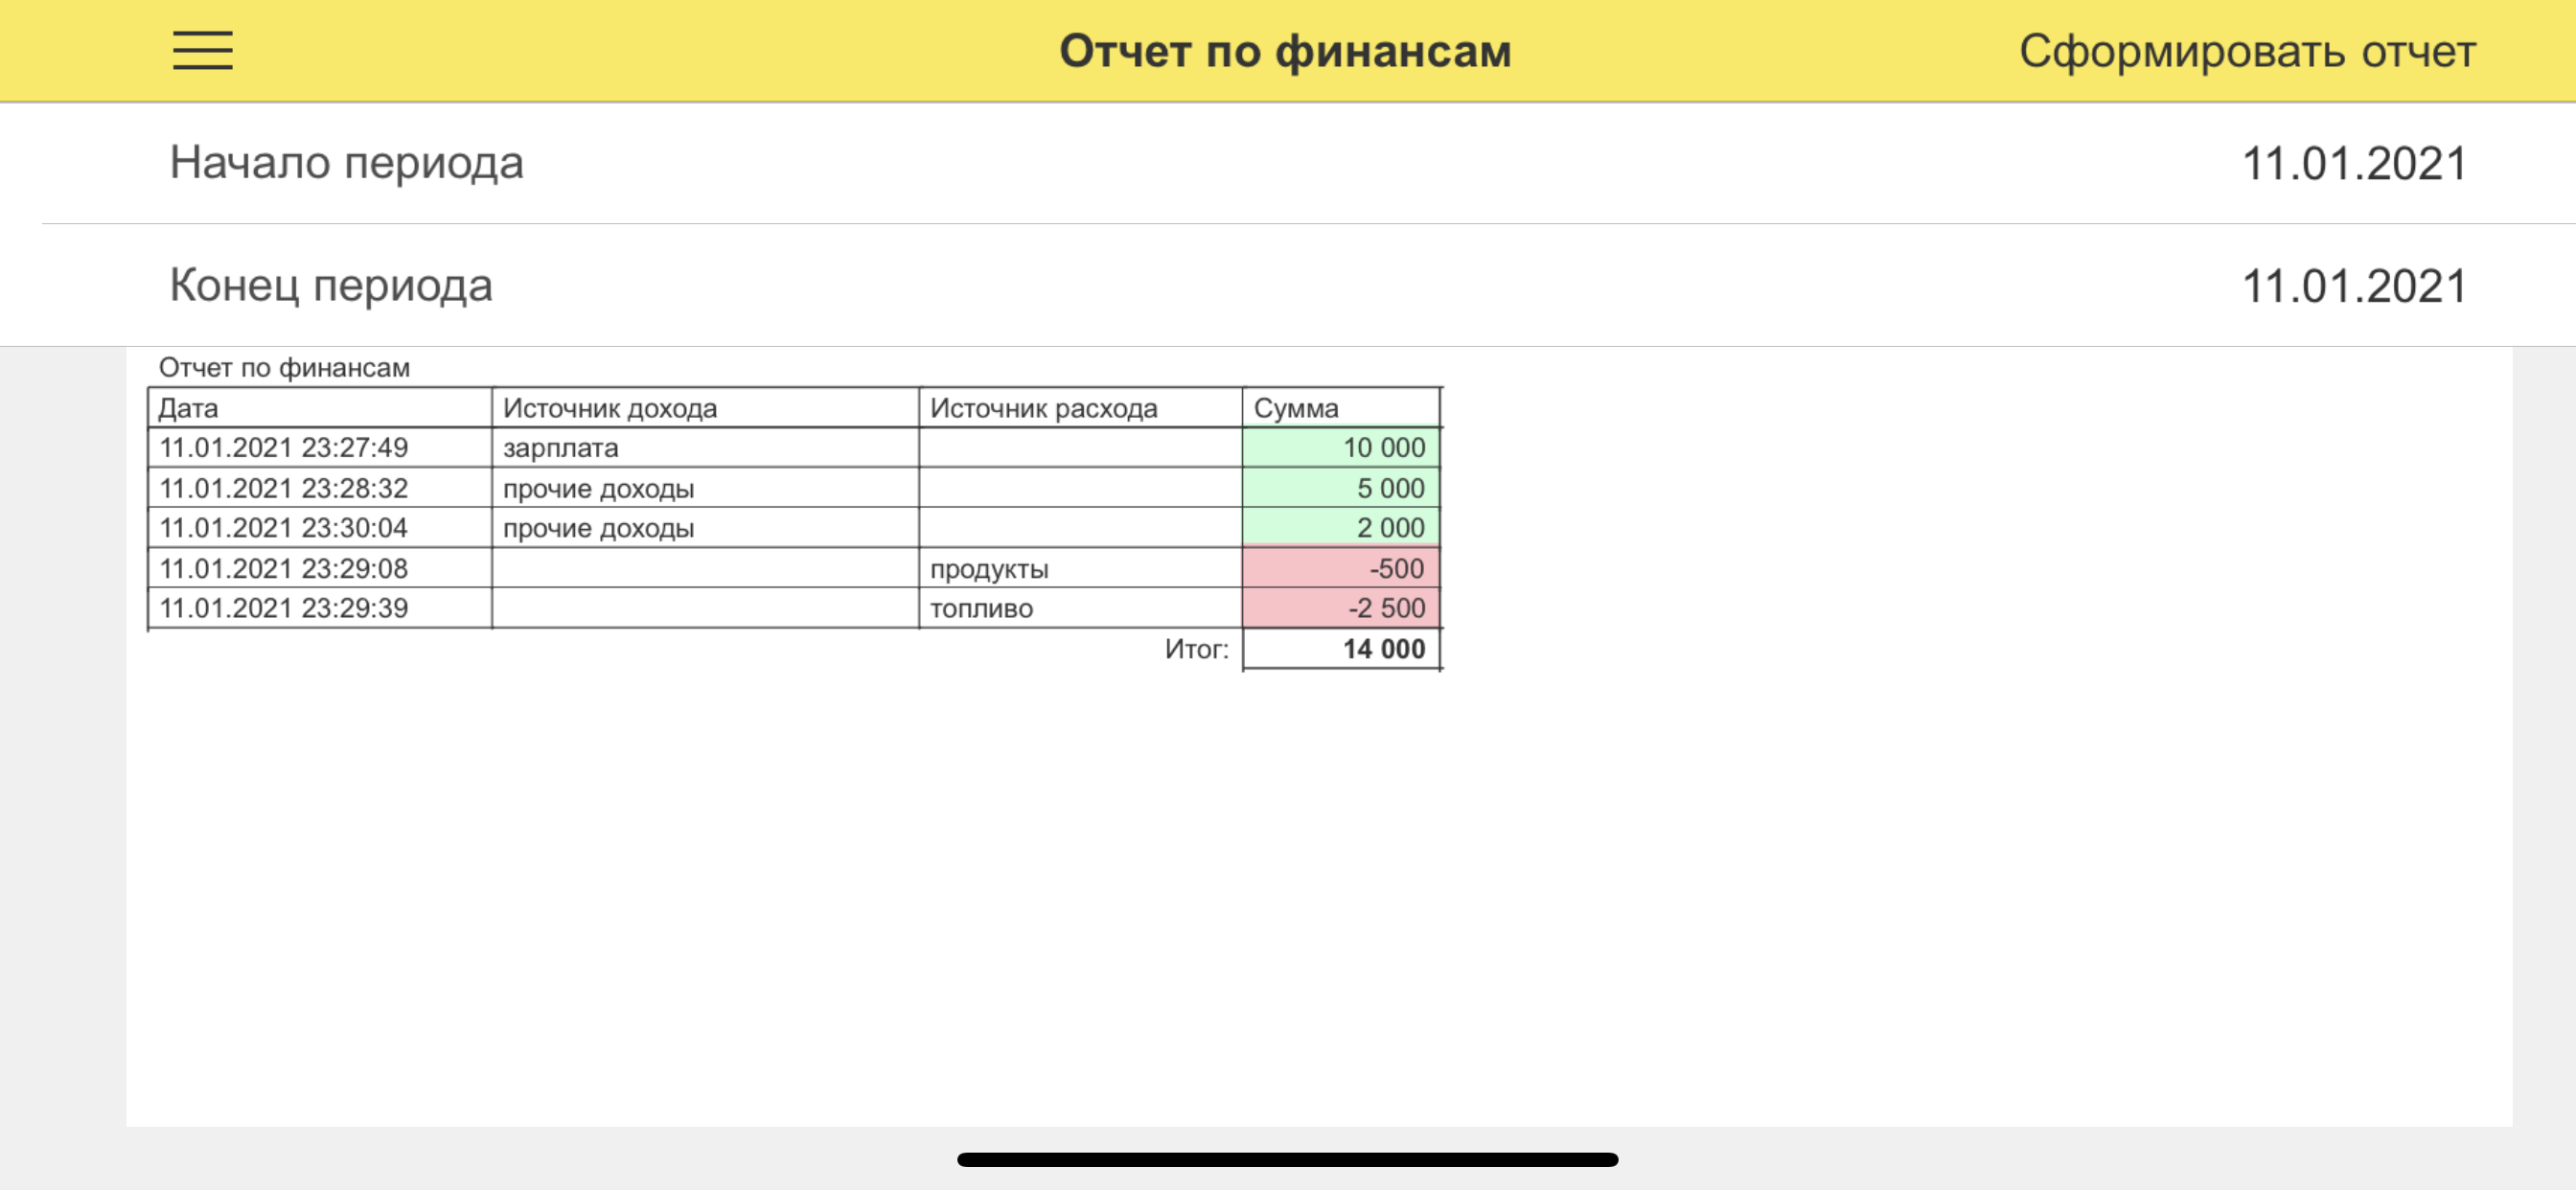The width and height of the screenshot is (2576, 1190).
Task: Select the green 5 000 sum cell
Action: (x=1341, y=488)
